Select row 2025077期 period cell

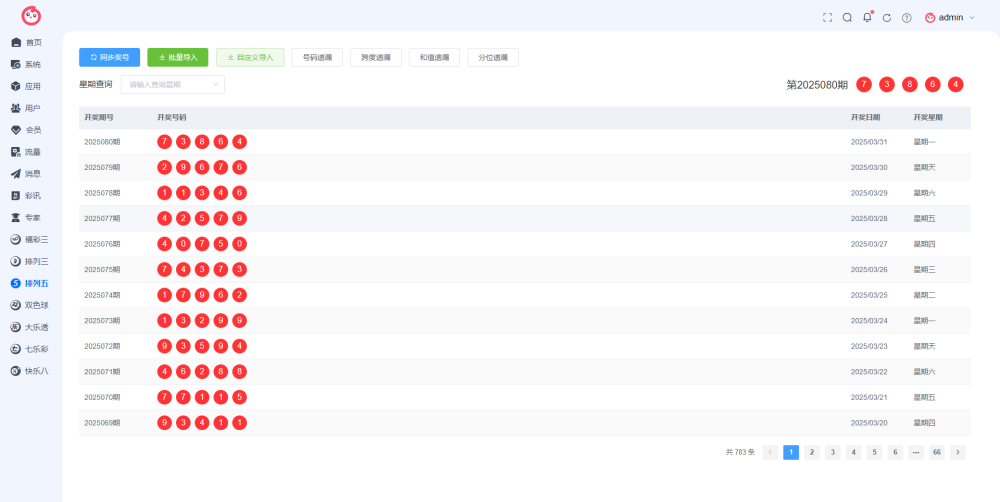point(102,218)
